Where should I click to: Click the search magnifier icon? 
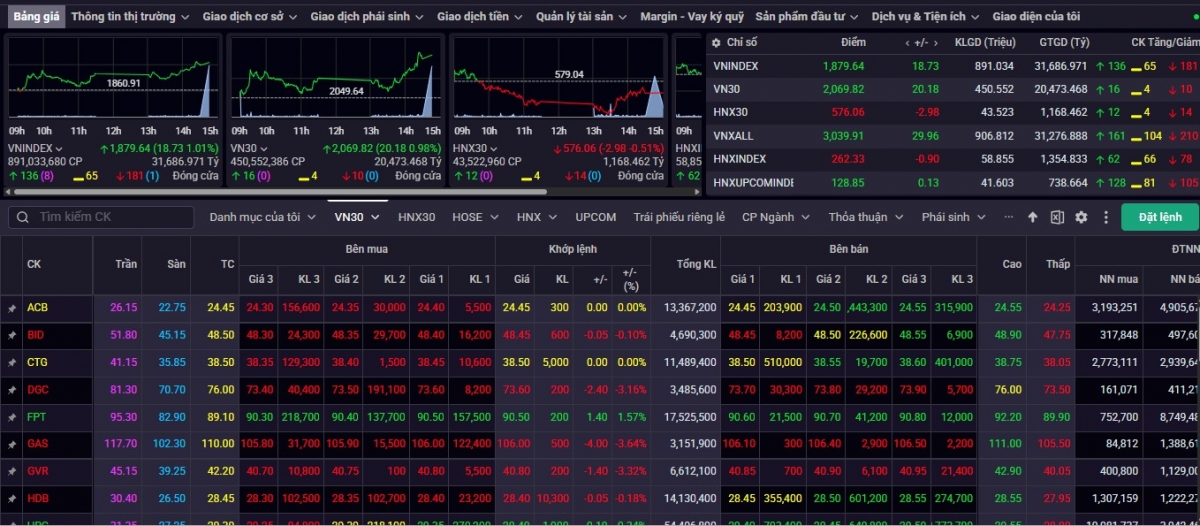(23, 217)
